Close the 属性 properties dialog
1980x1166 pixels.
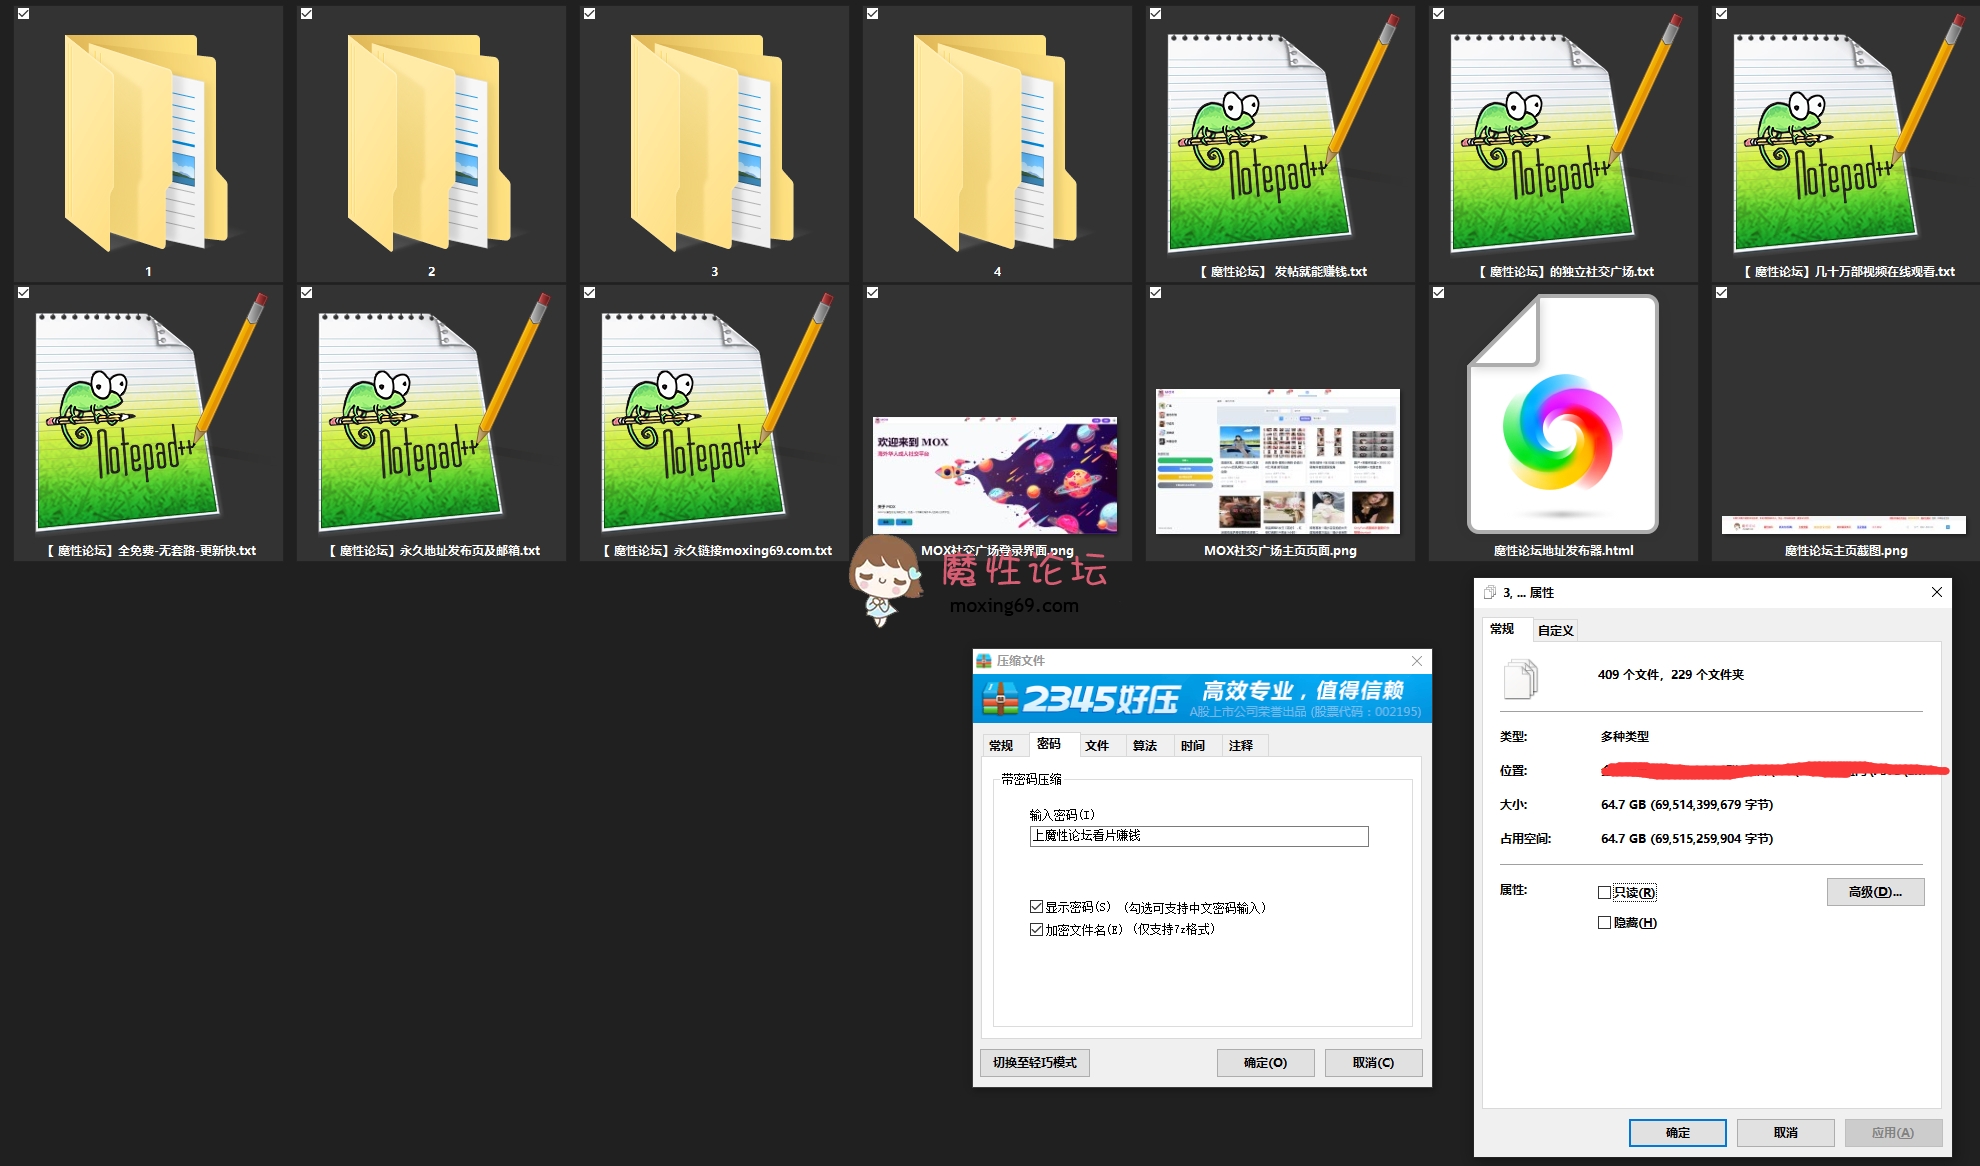tap(1937, 592)
